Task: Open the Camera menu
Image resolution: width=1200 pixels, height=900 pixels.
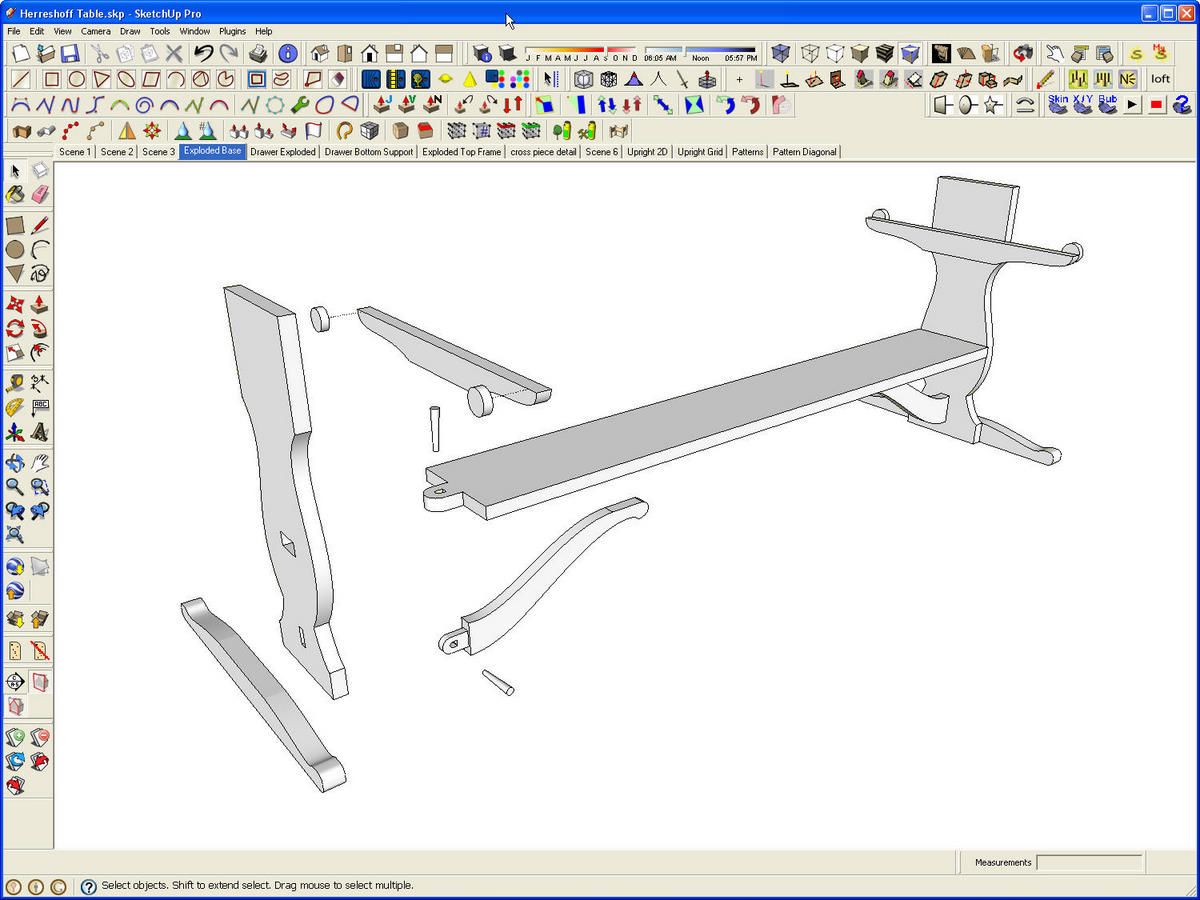Action: pos(96,31)
